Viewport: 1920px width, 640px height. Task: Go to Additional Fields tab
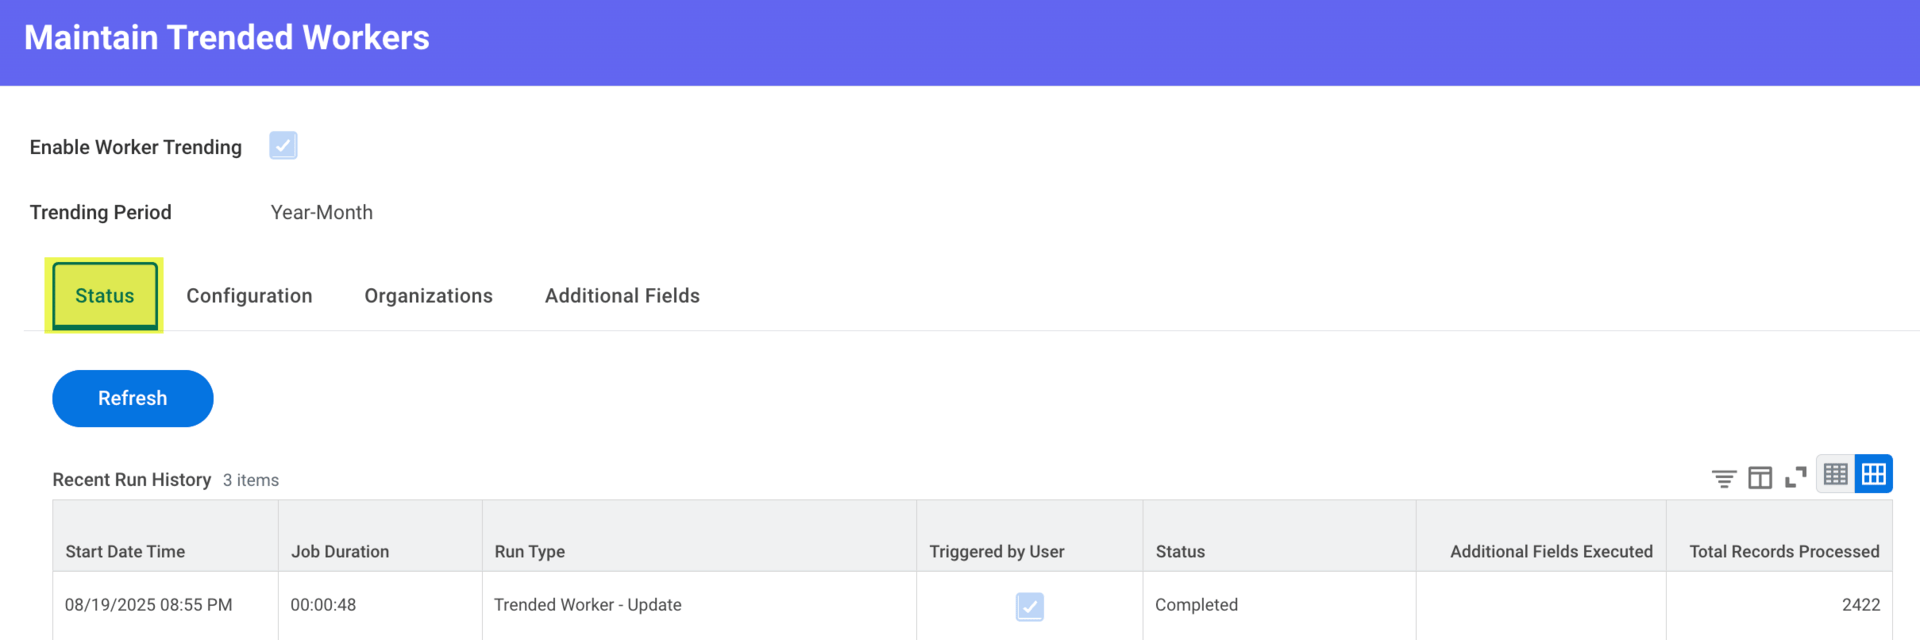click(622, 296)
